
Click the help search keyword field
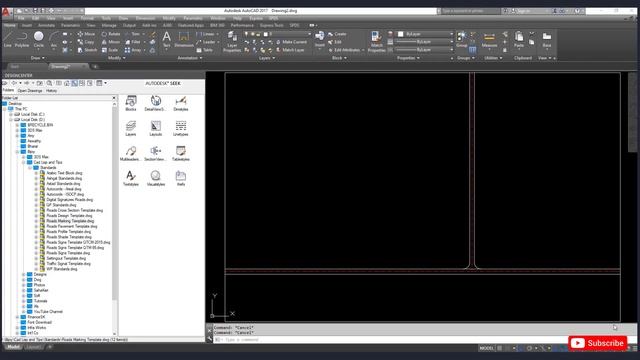coord(471,11)
